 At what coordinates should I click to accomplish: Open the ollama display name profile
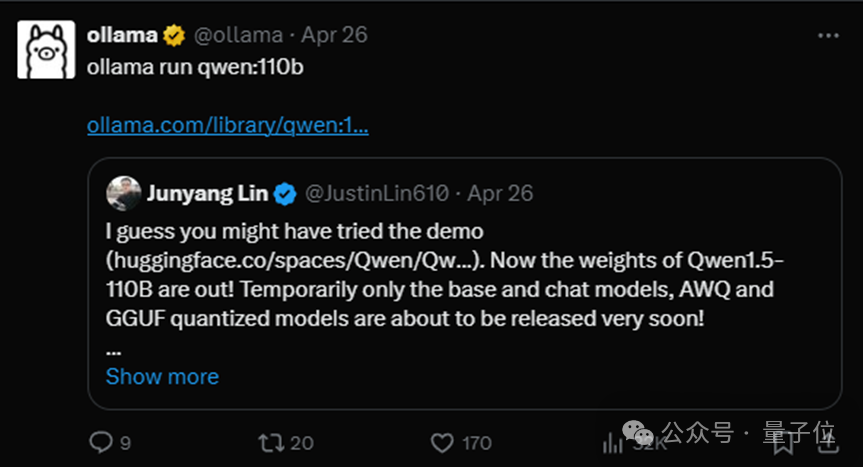click(x=122, y=36)
